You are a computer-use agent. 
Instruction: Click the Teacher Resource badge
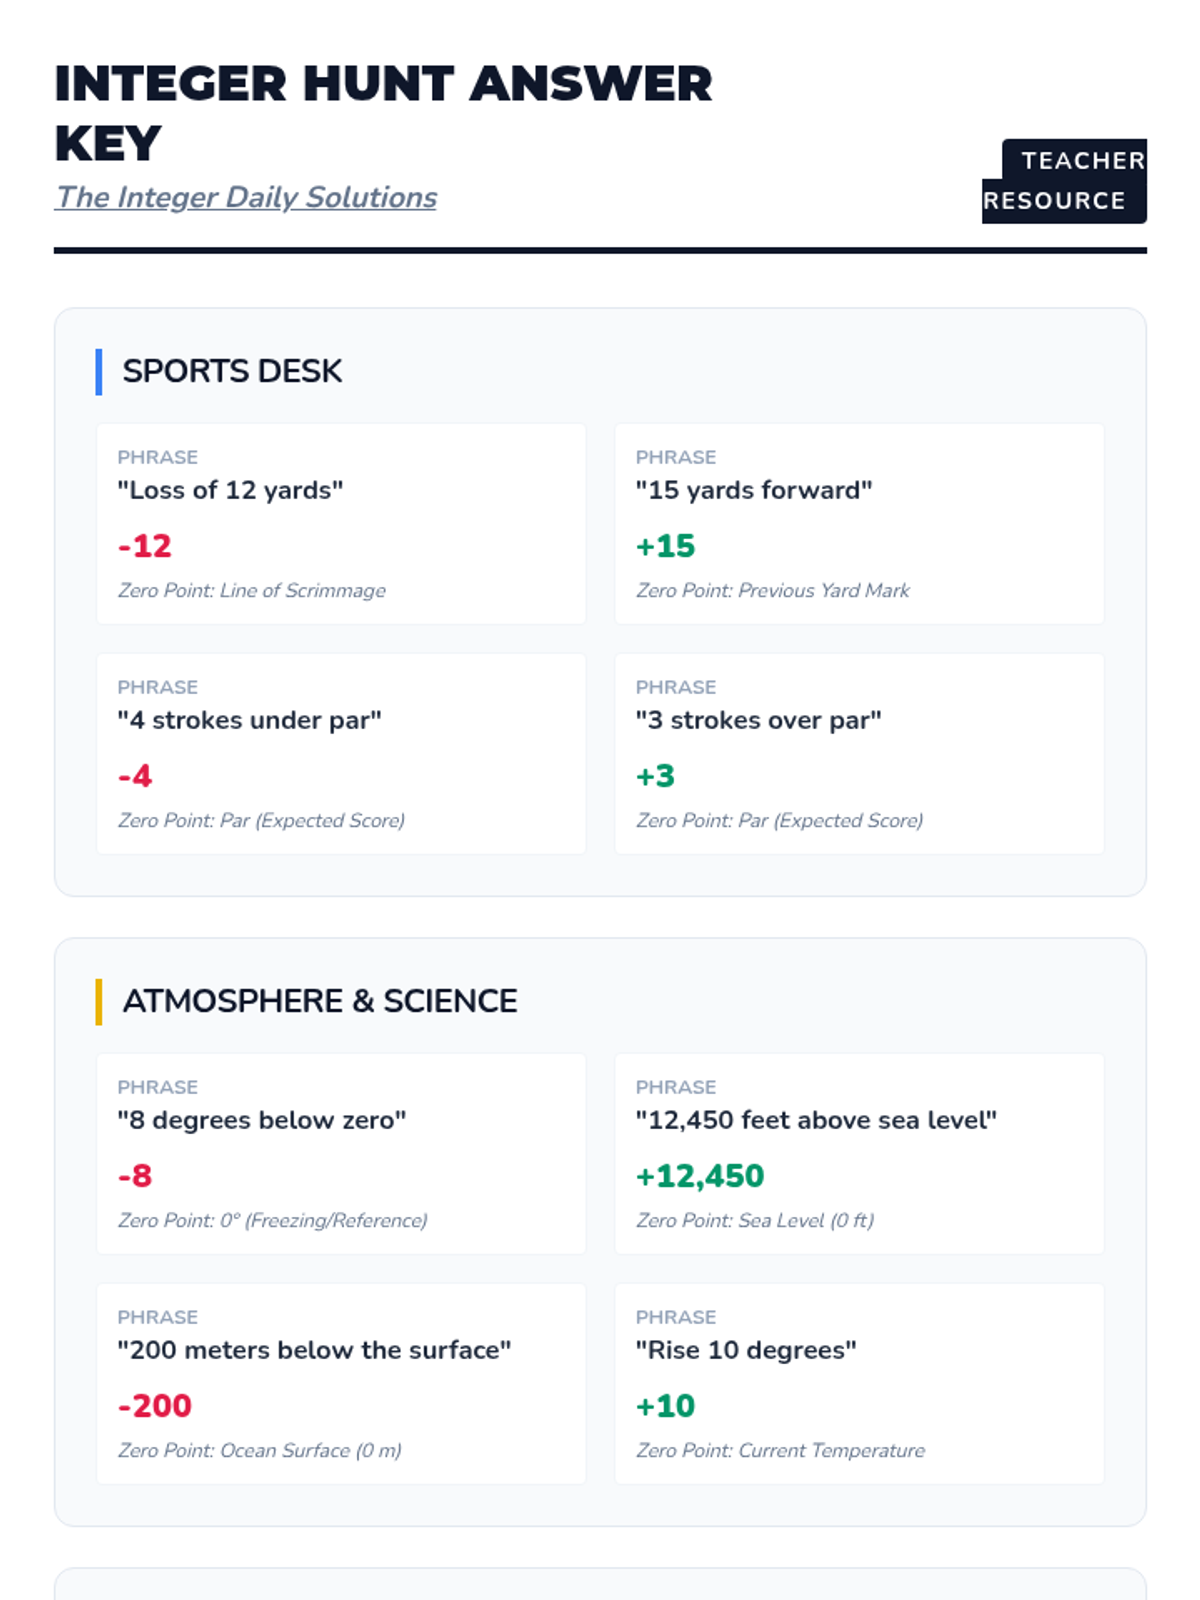click(1064, 181)
